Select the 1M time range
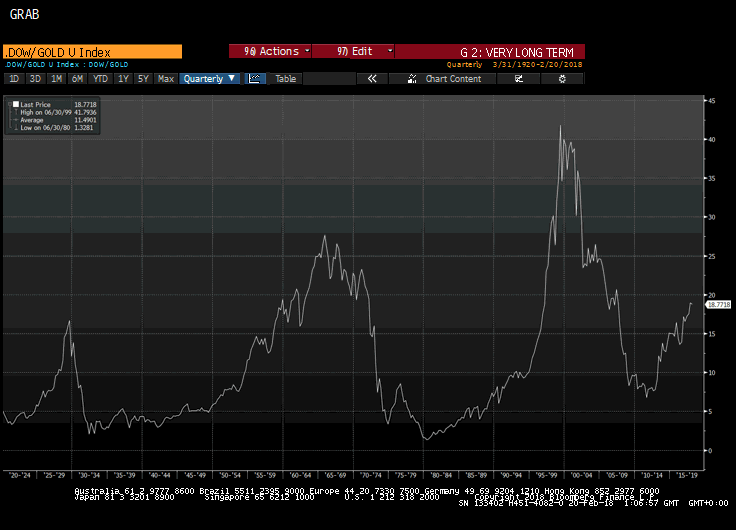The width and height of the screenshot is (736, 530). click(x=56, y=79)
